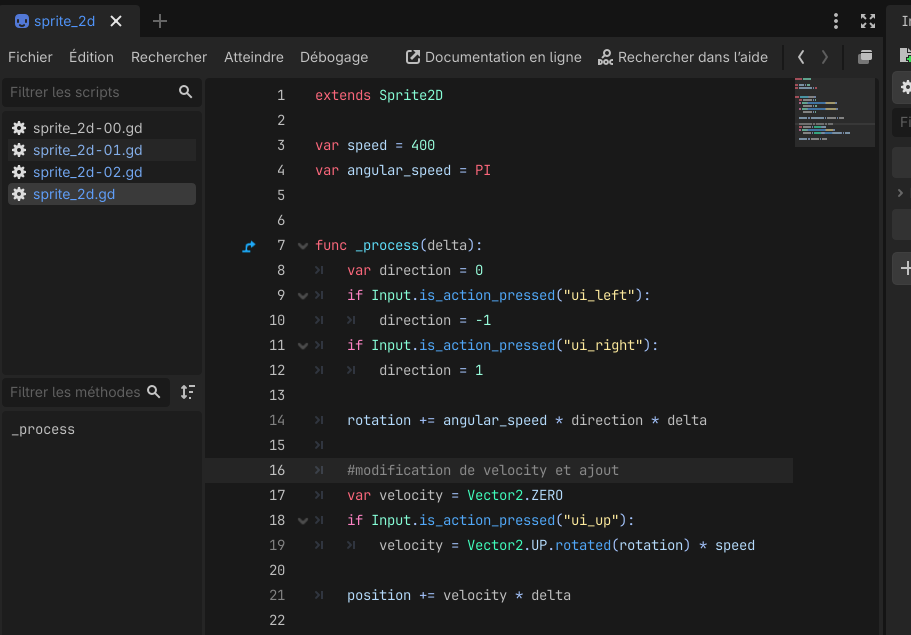
Task: Open the Atteindre menu
Action: click(x=254, y=57)
